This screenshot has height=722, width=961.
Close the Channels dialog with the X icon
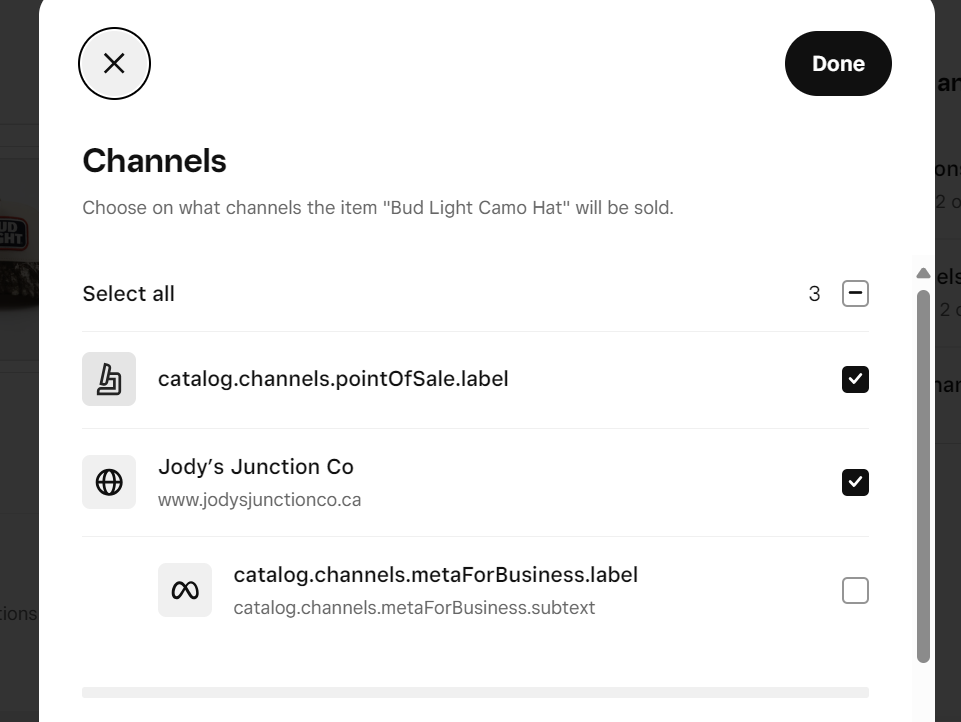(x=114, y=64)
